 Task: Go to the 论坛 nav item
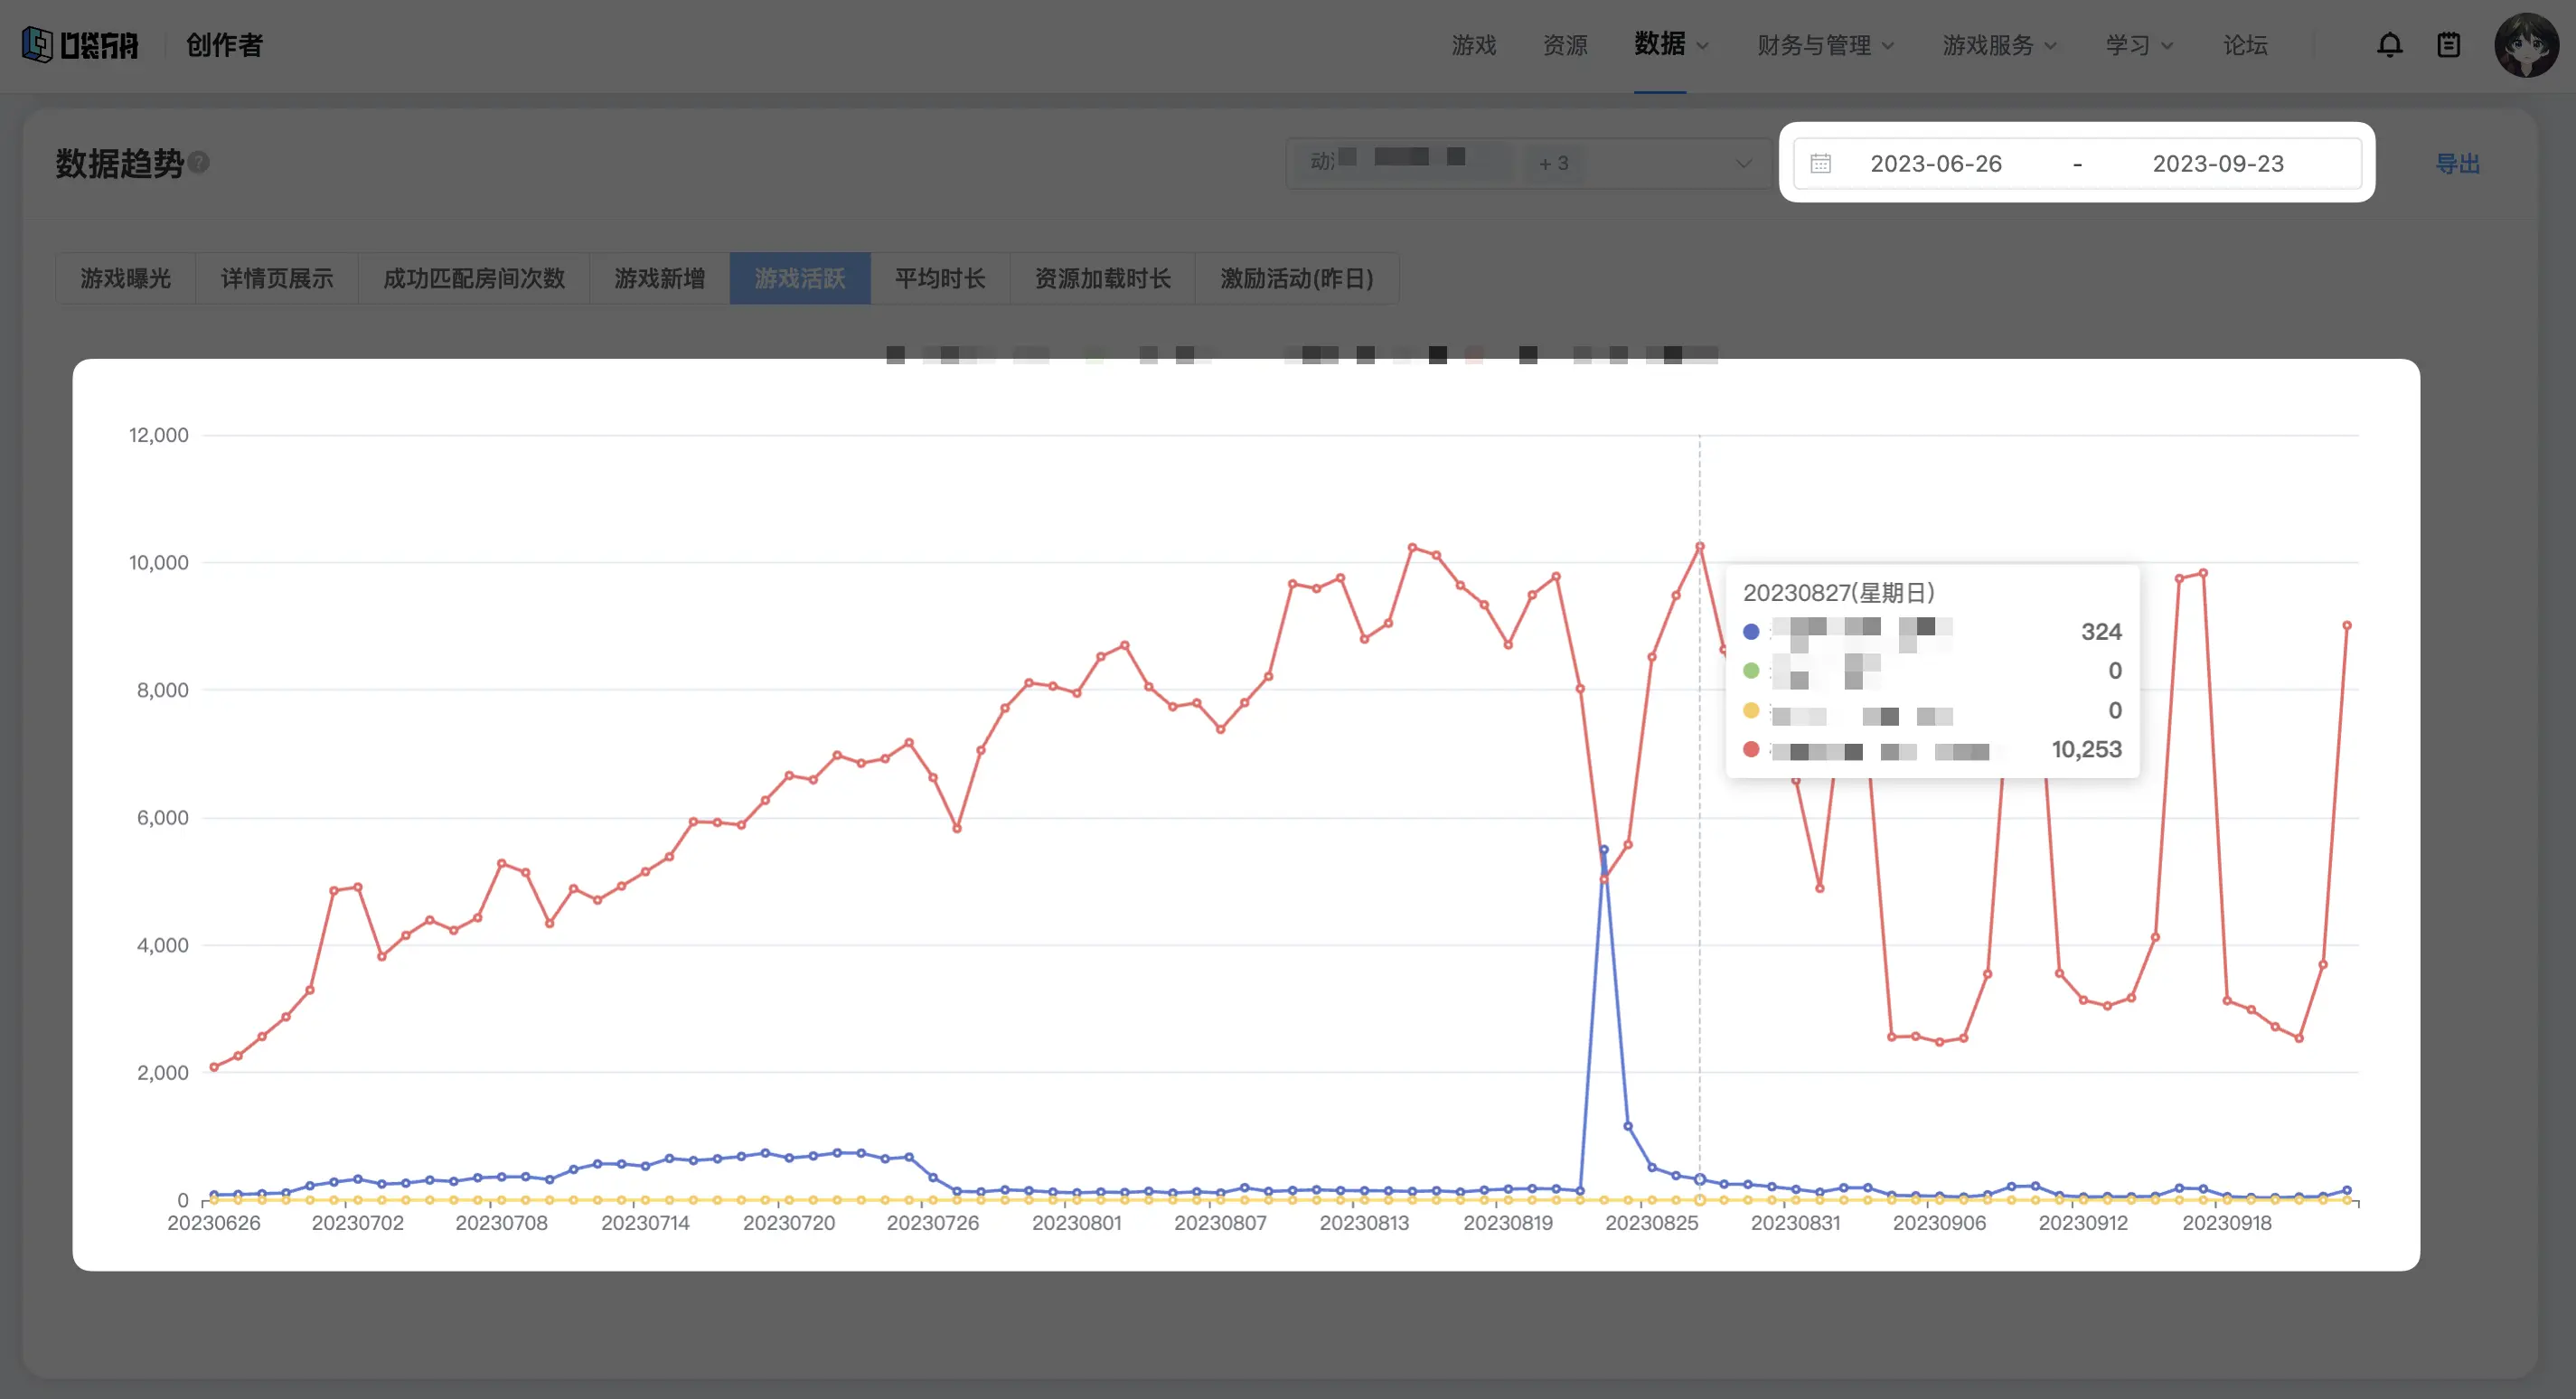[x=2245, y=45]
